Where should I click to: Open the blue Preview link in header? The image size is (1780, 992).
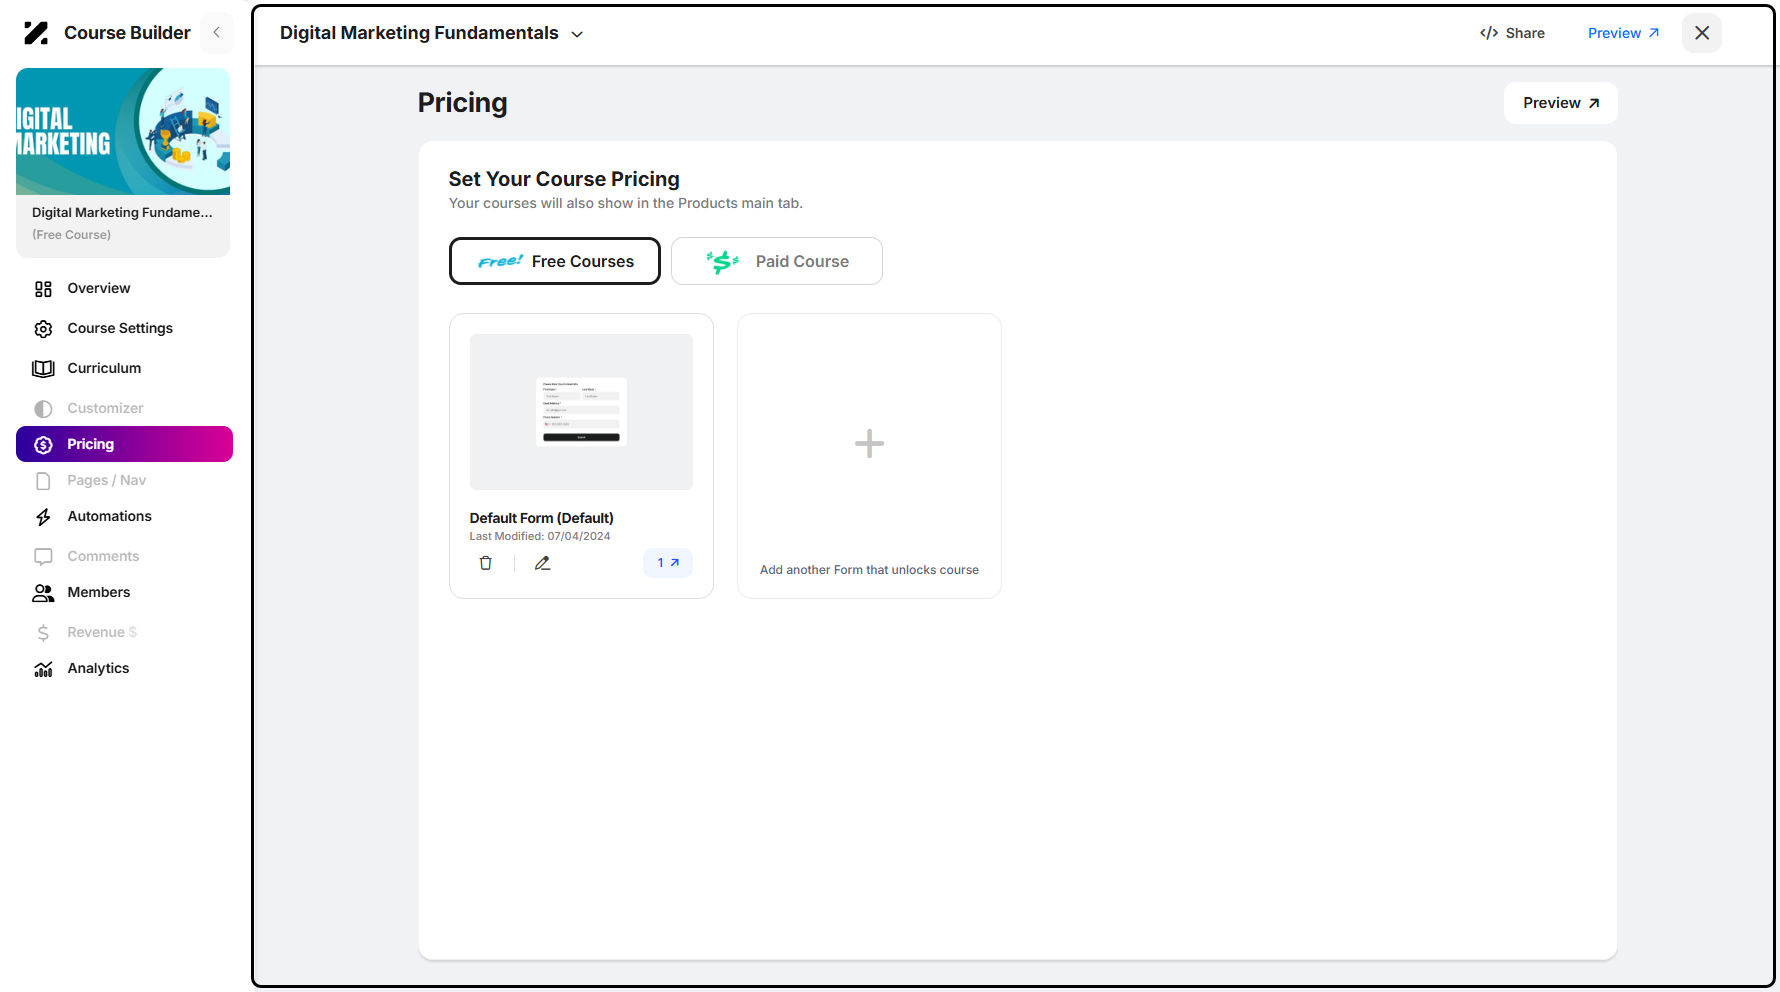1623,33
